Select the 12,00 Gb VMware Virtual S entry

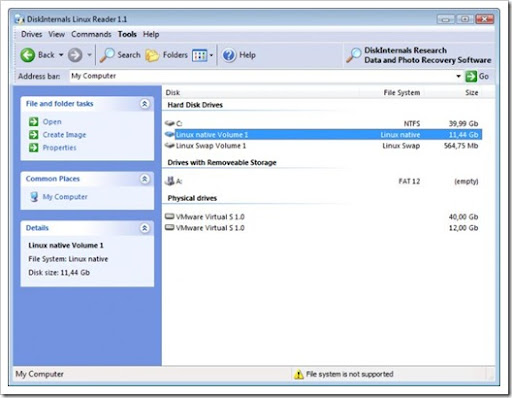point(210,228)
